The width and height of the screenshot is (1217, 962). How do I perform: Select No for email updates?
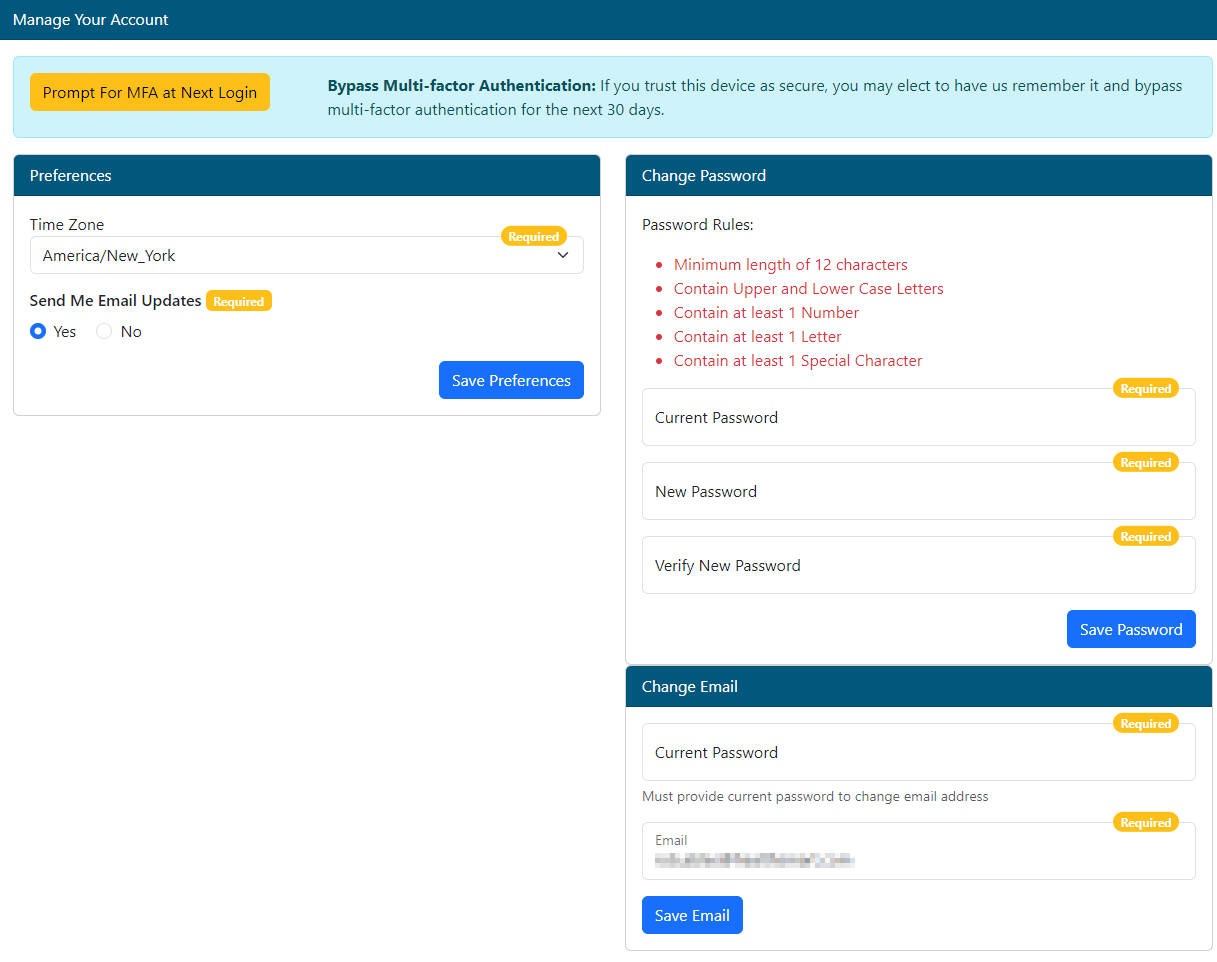click(x=104, y=331)
